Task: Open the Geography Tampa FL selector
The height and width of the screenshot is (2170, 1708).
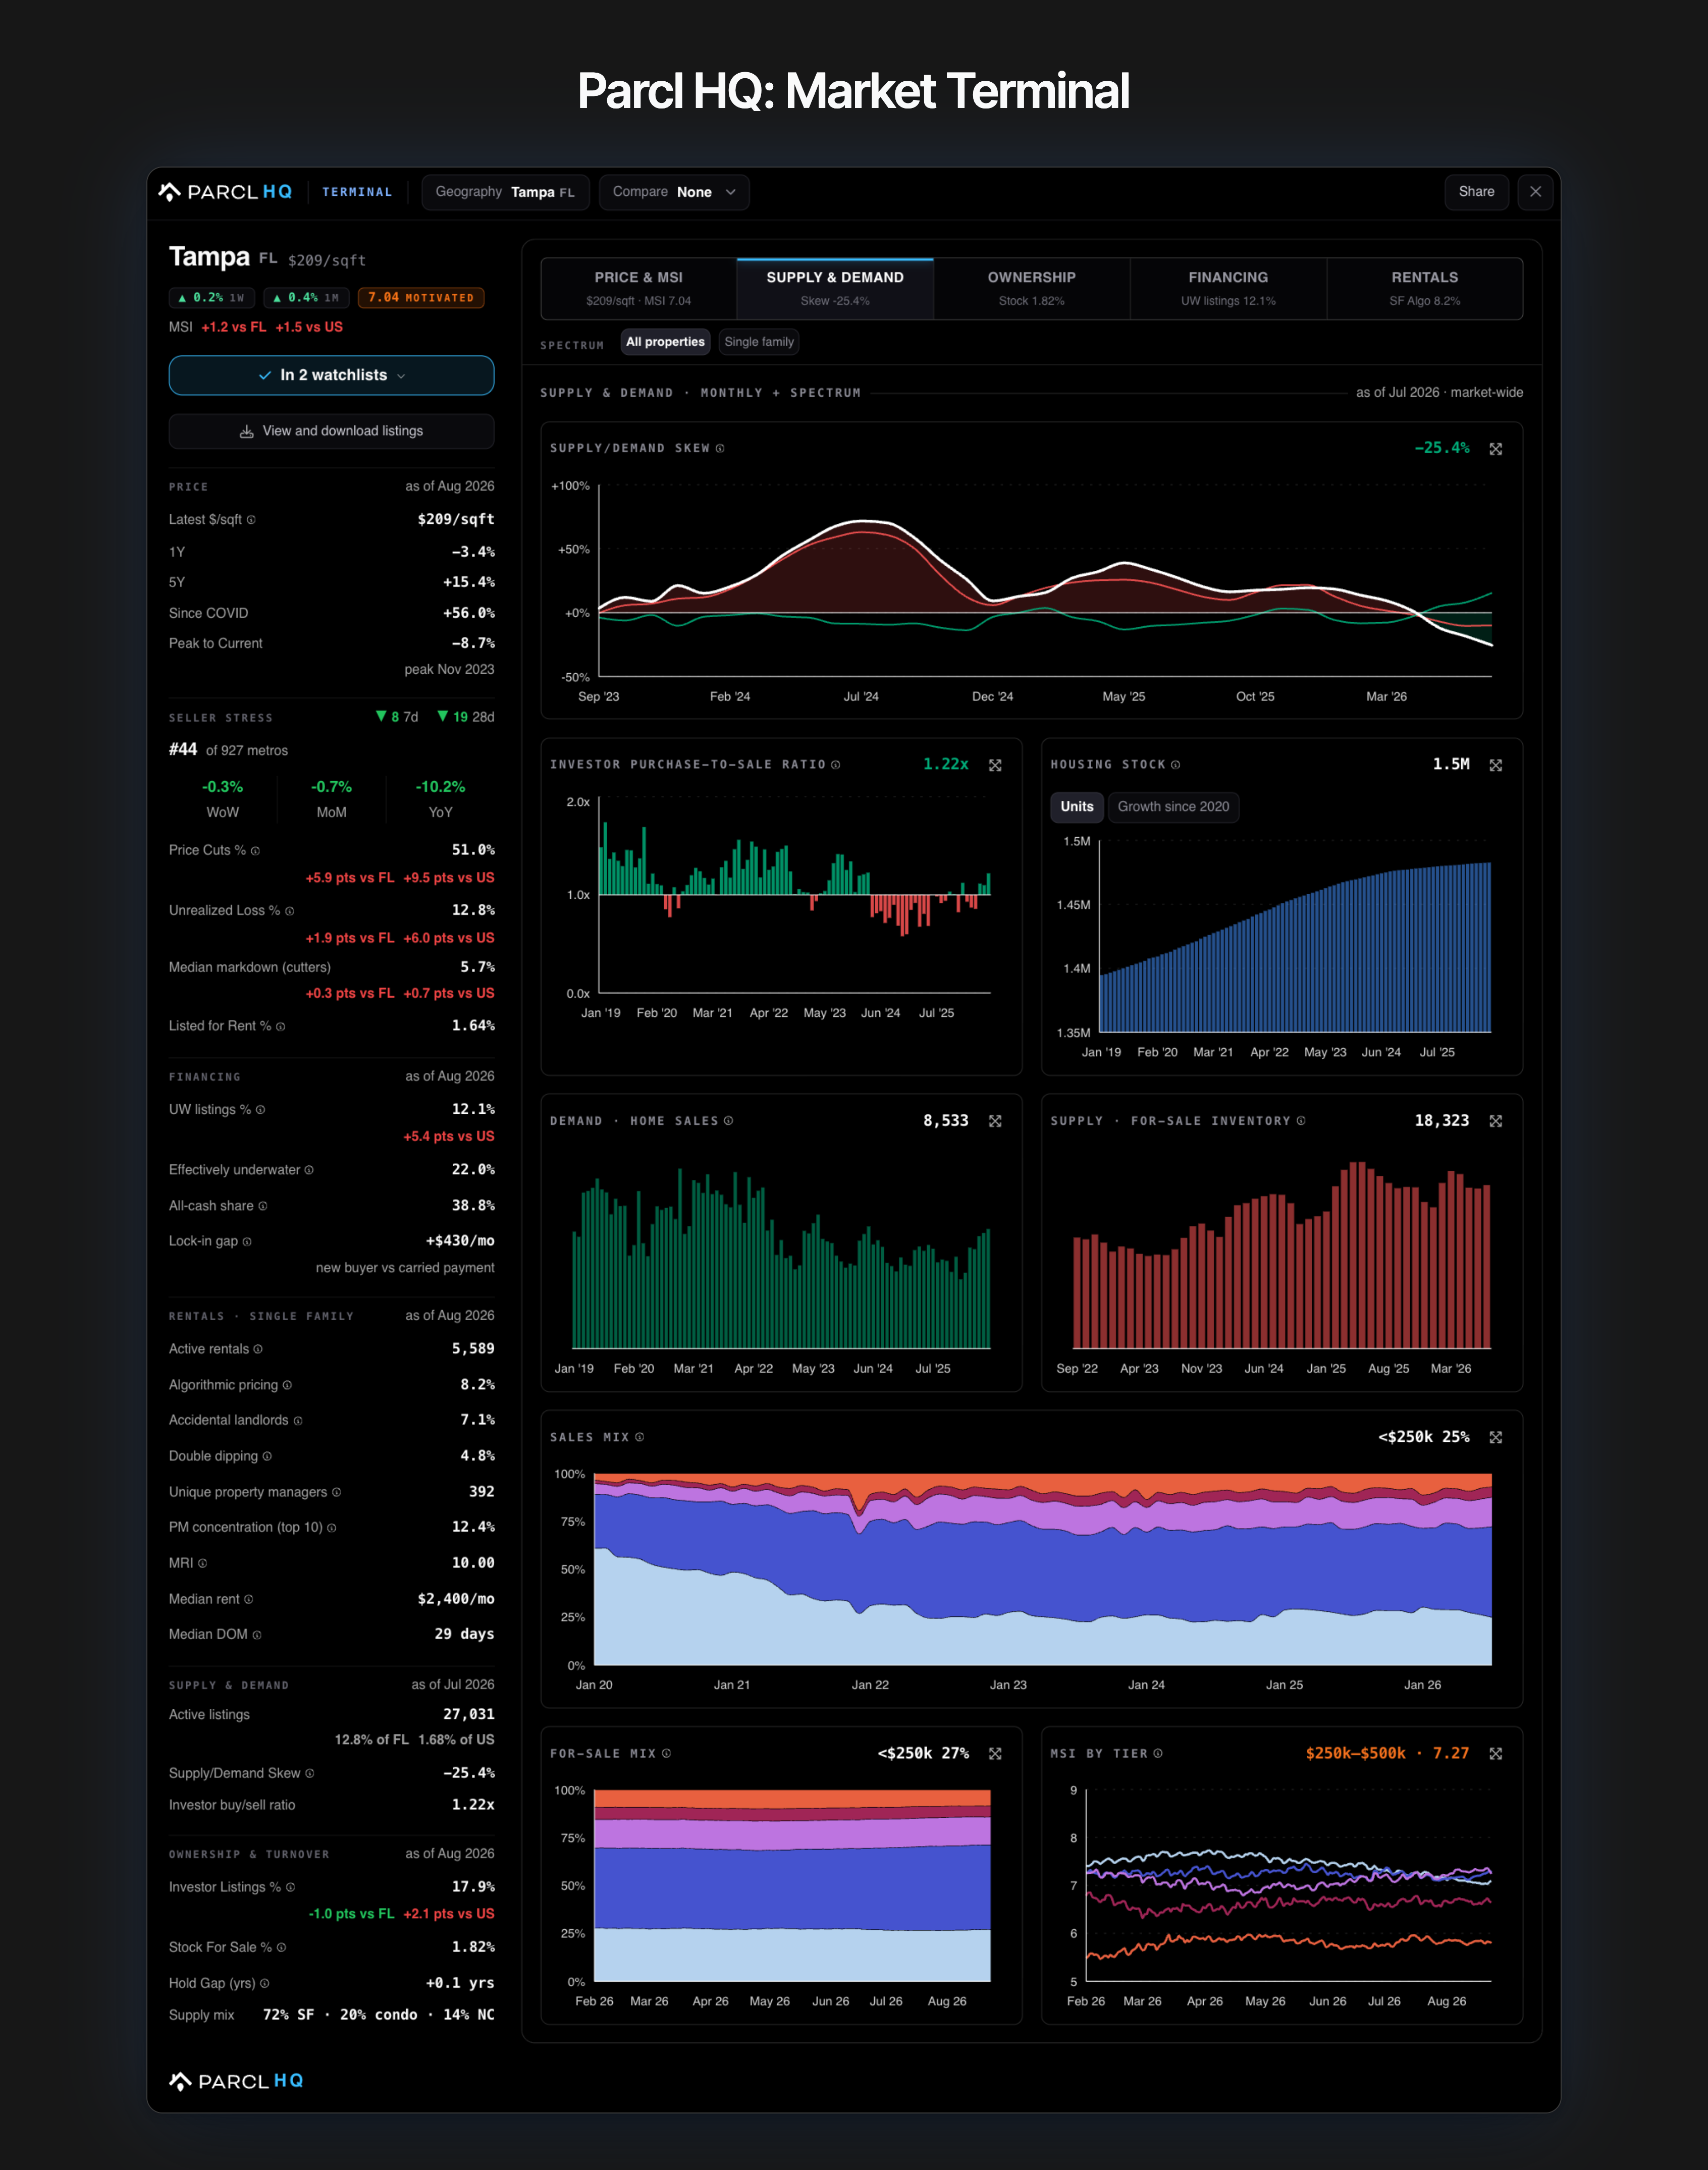Action: pos(505,192)
